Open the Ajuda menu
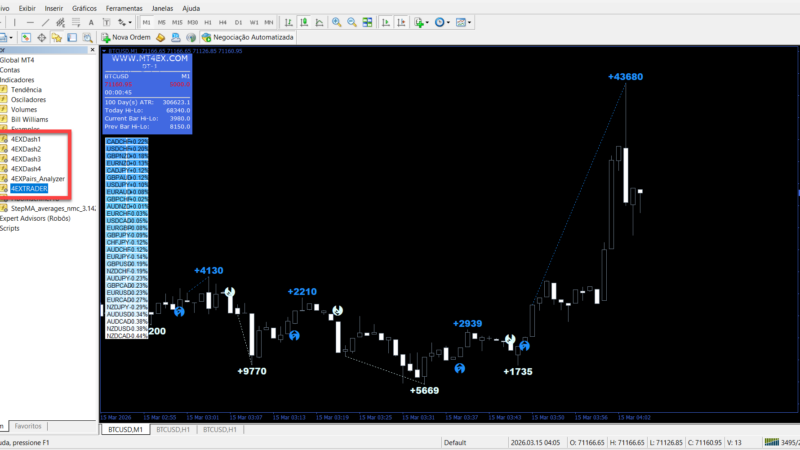 (x=191, y=8)
